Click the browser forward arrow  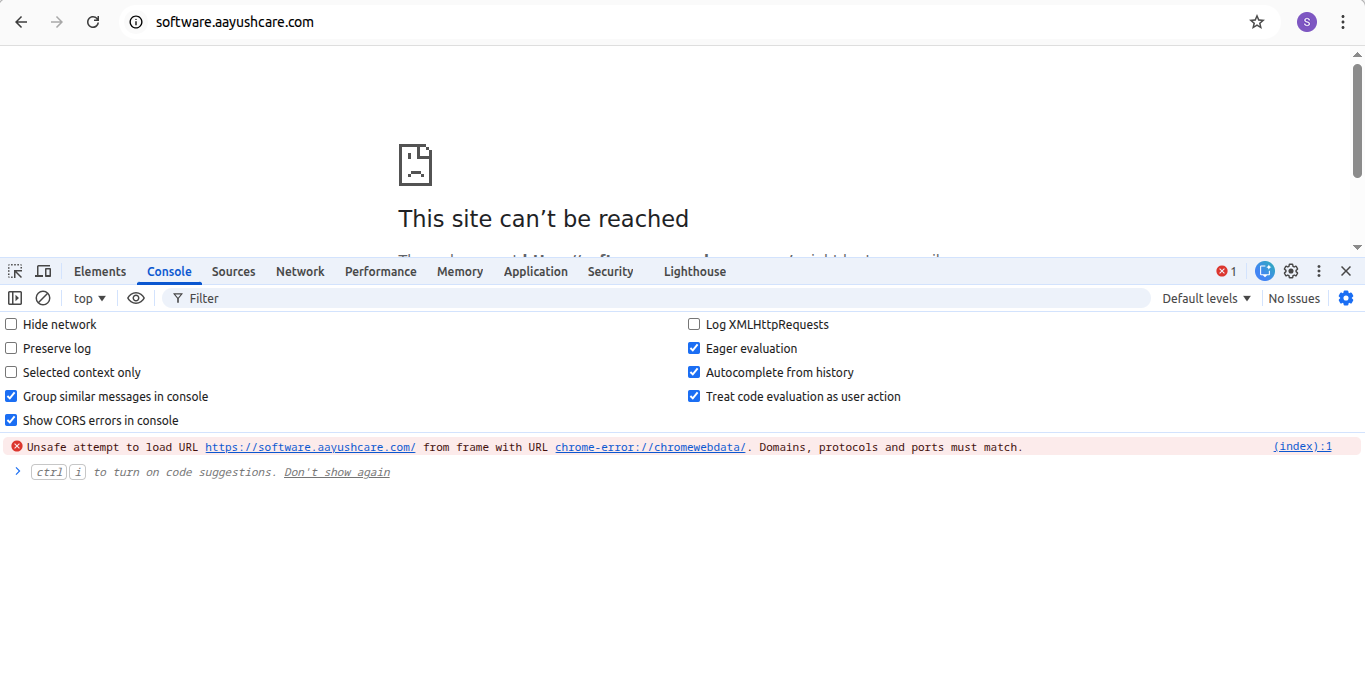[57, 22]
